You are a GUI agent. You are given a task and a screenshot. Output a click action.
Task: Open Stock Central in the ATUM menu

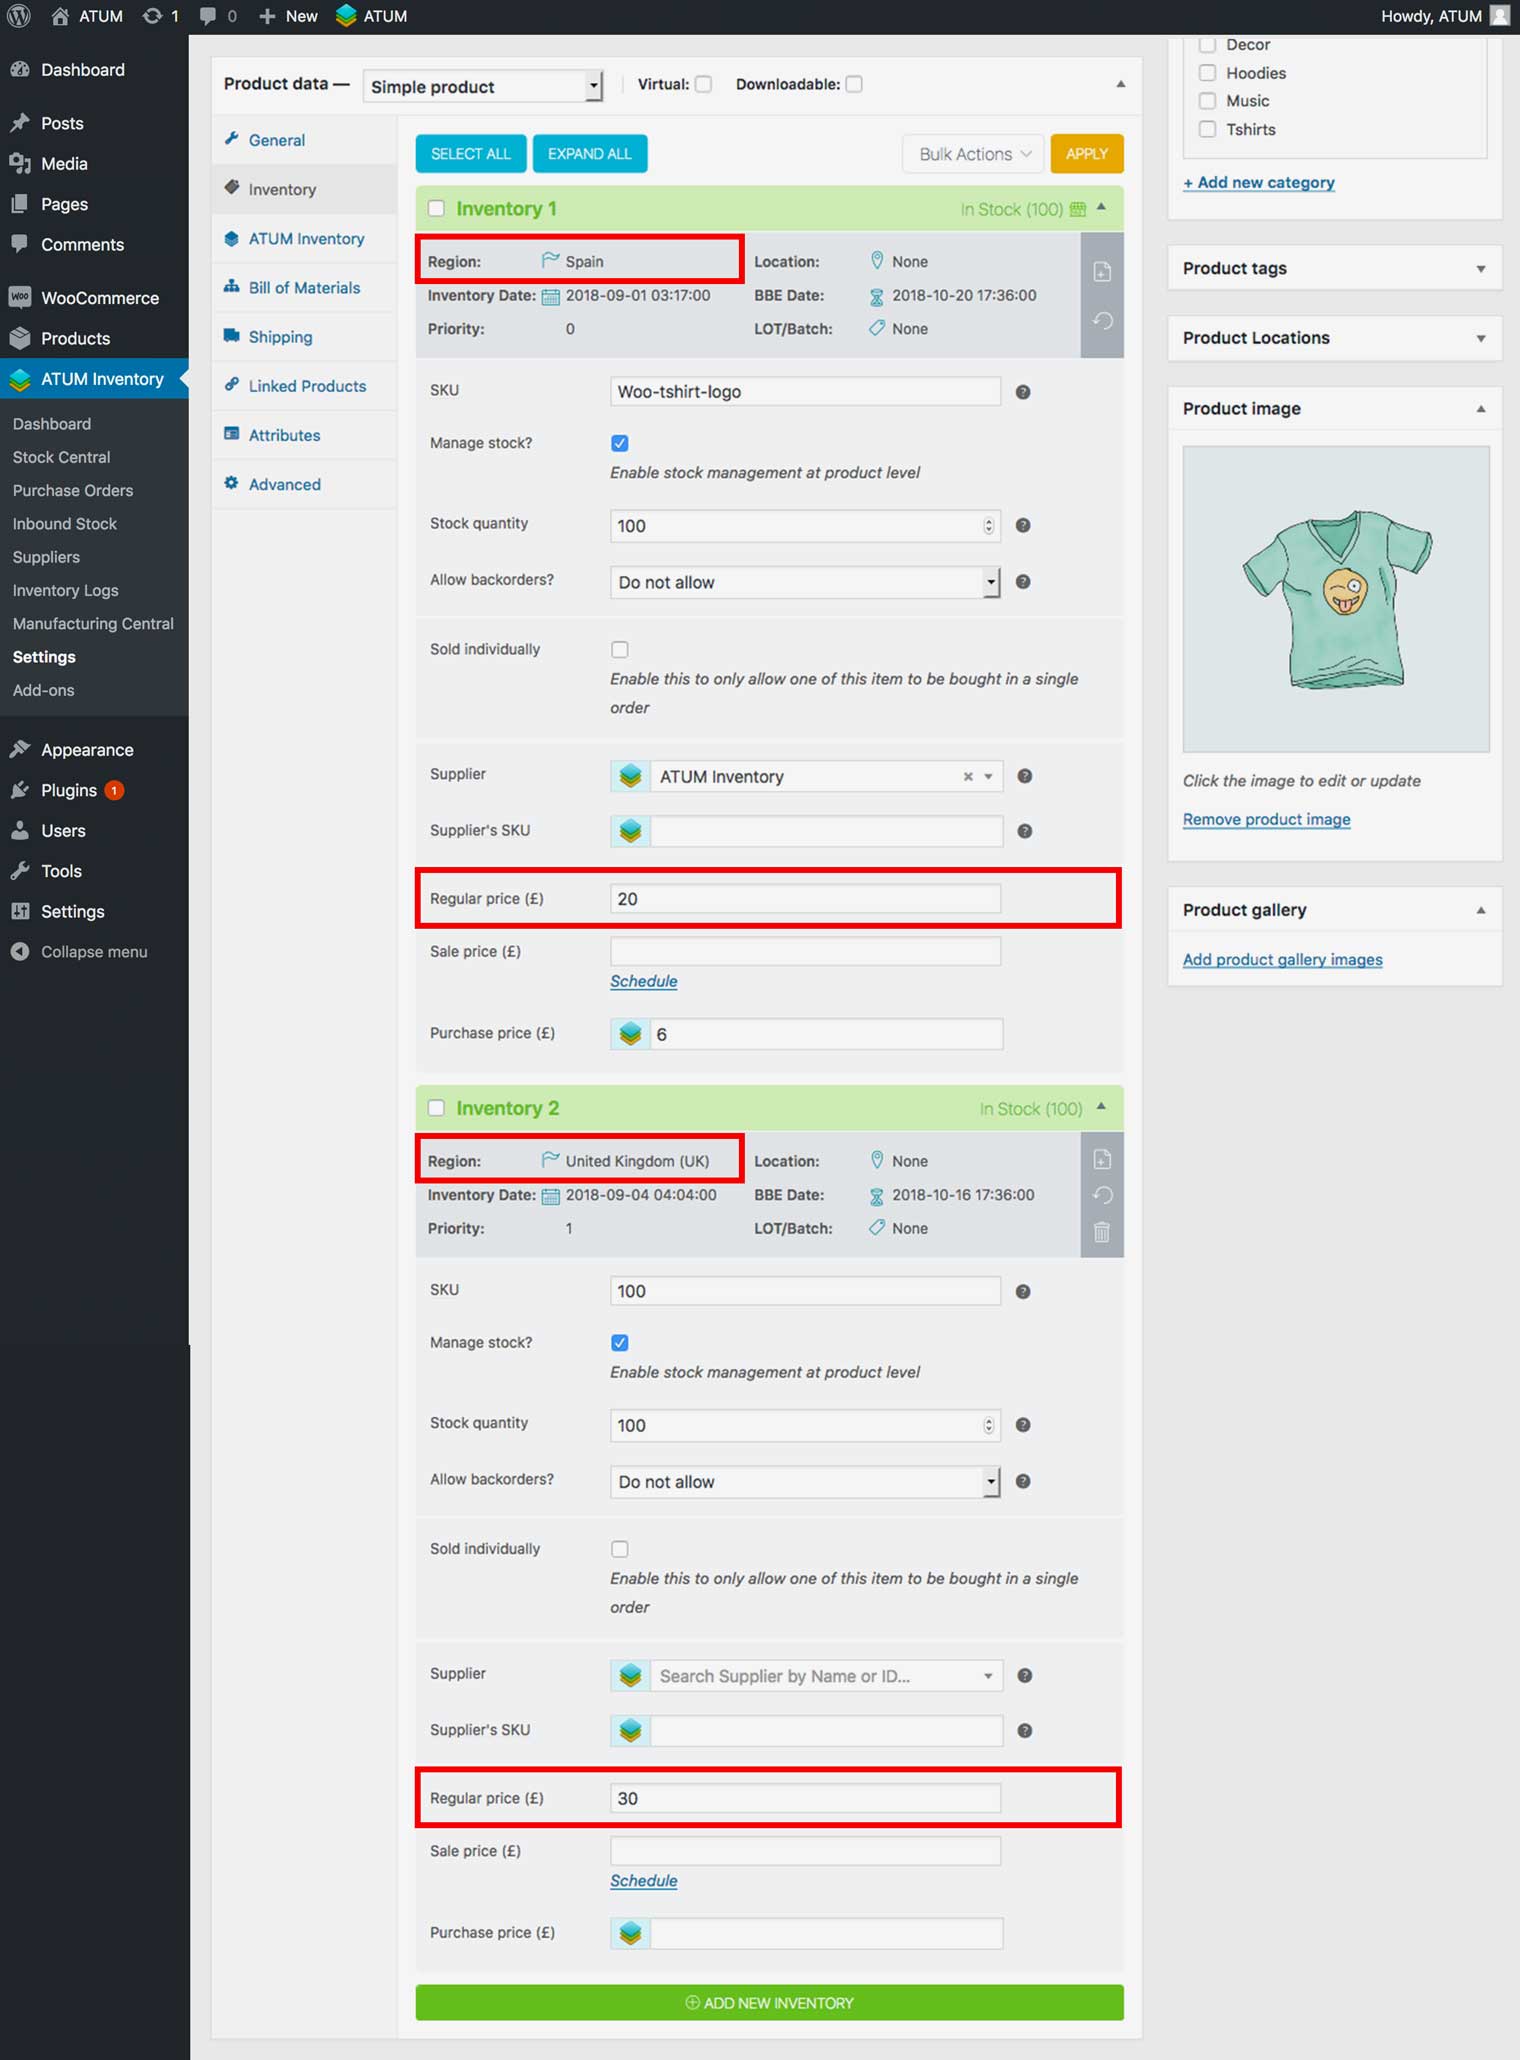[x=61, y=457]
